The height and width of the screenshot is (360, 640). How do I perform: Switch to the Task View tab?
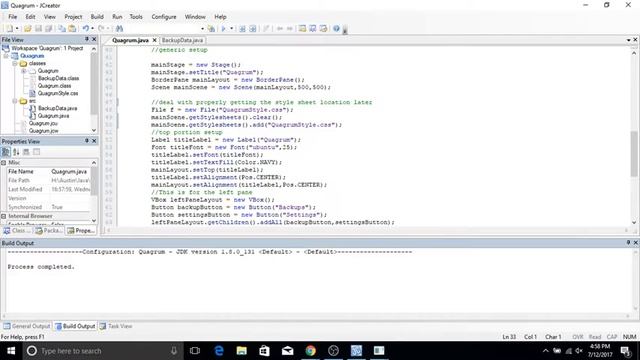pyautogui.click(x=116, y=326)
